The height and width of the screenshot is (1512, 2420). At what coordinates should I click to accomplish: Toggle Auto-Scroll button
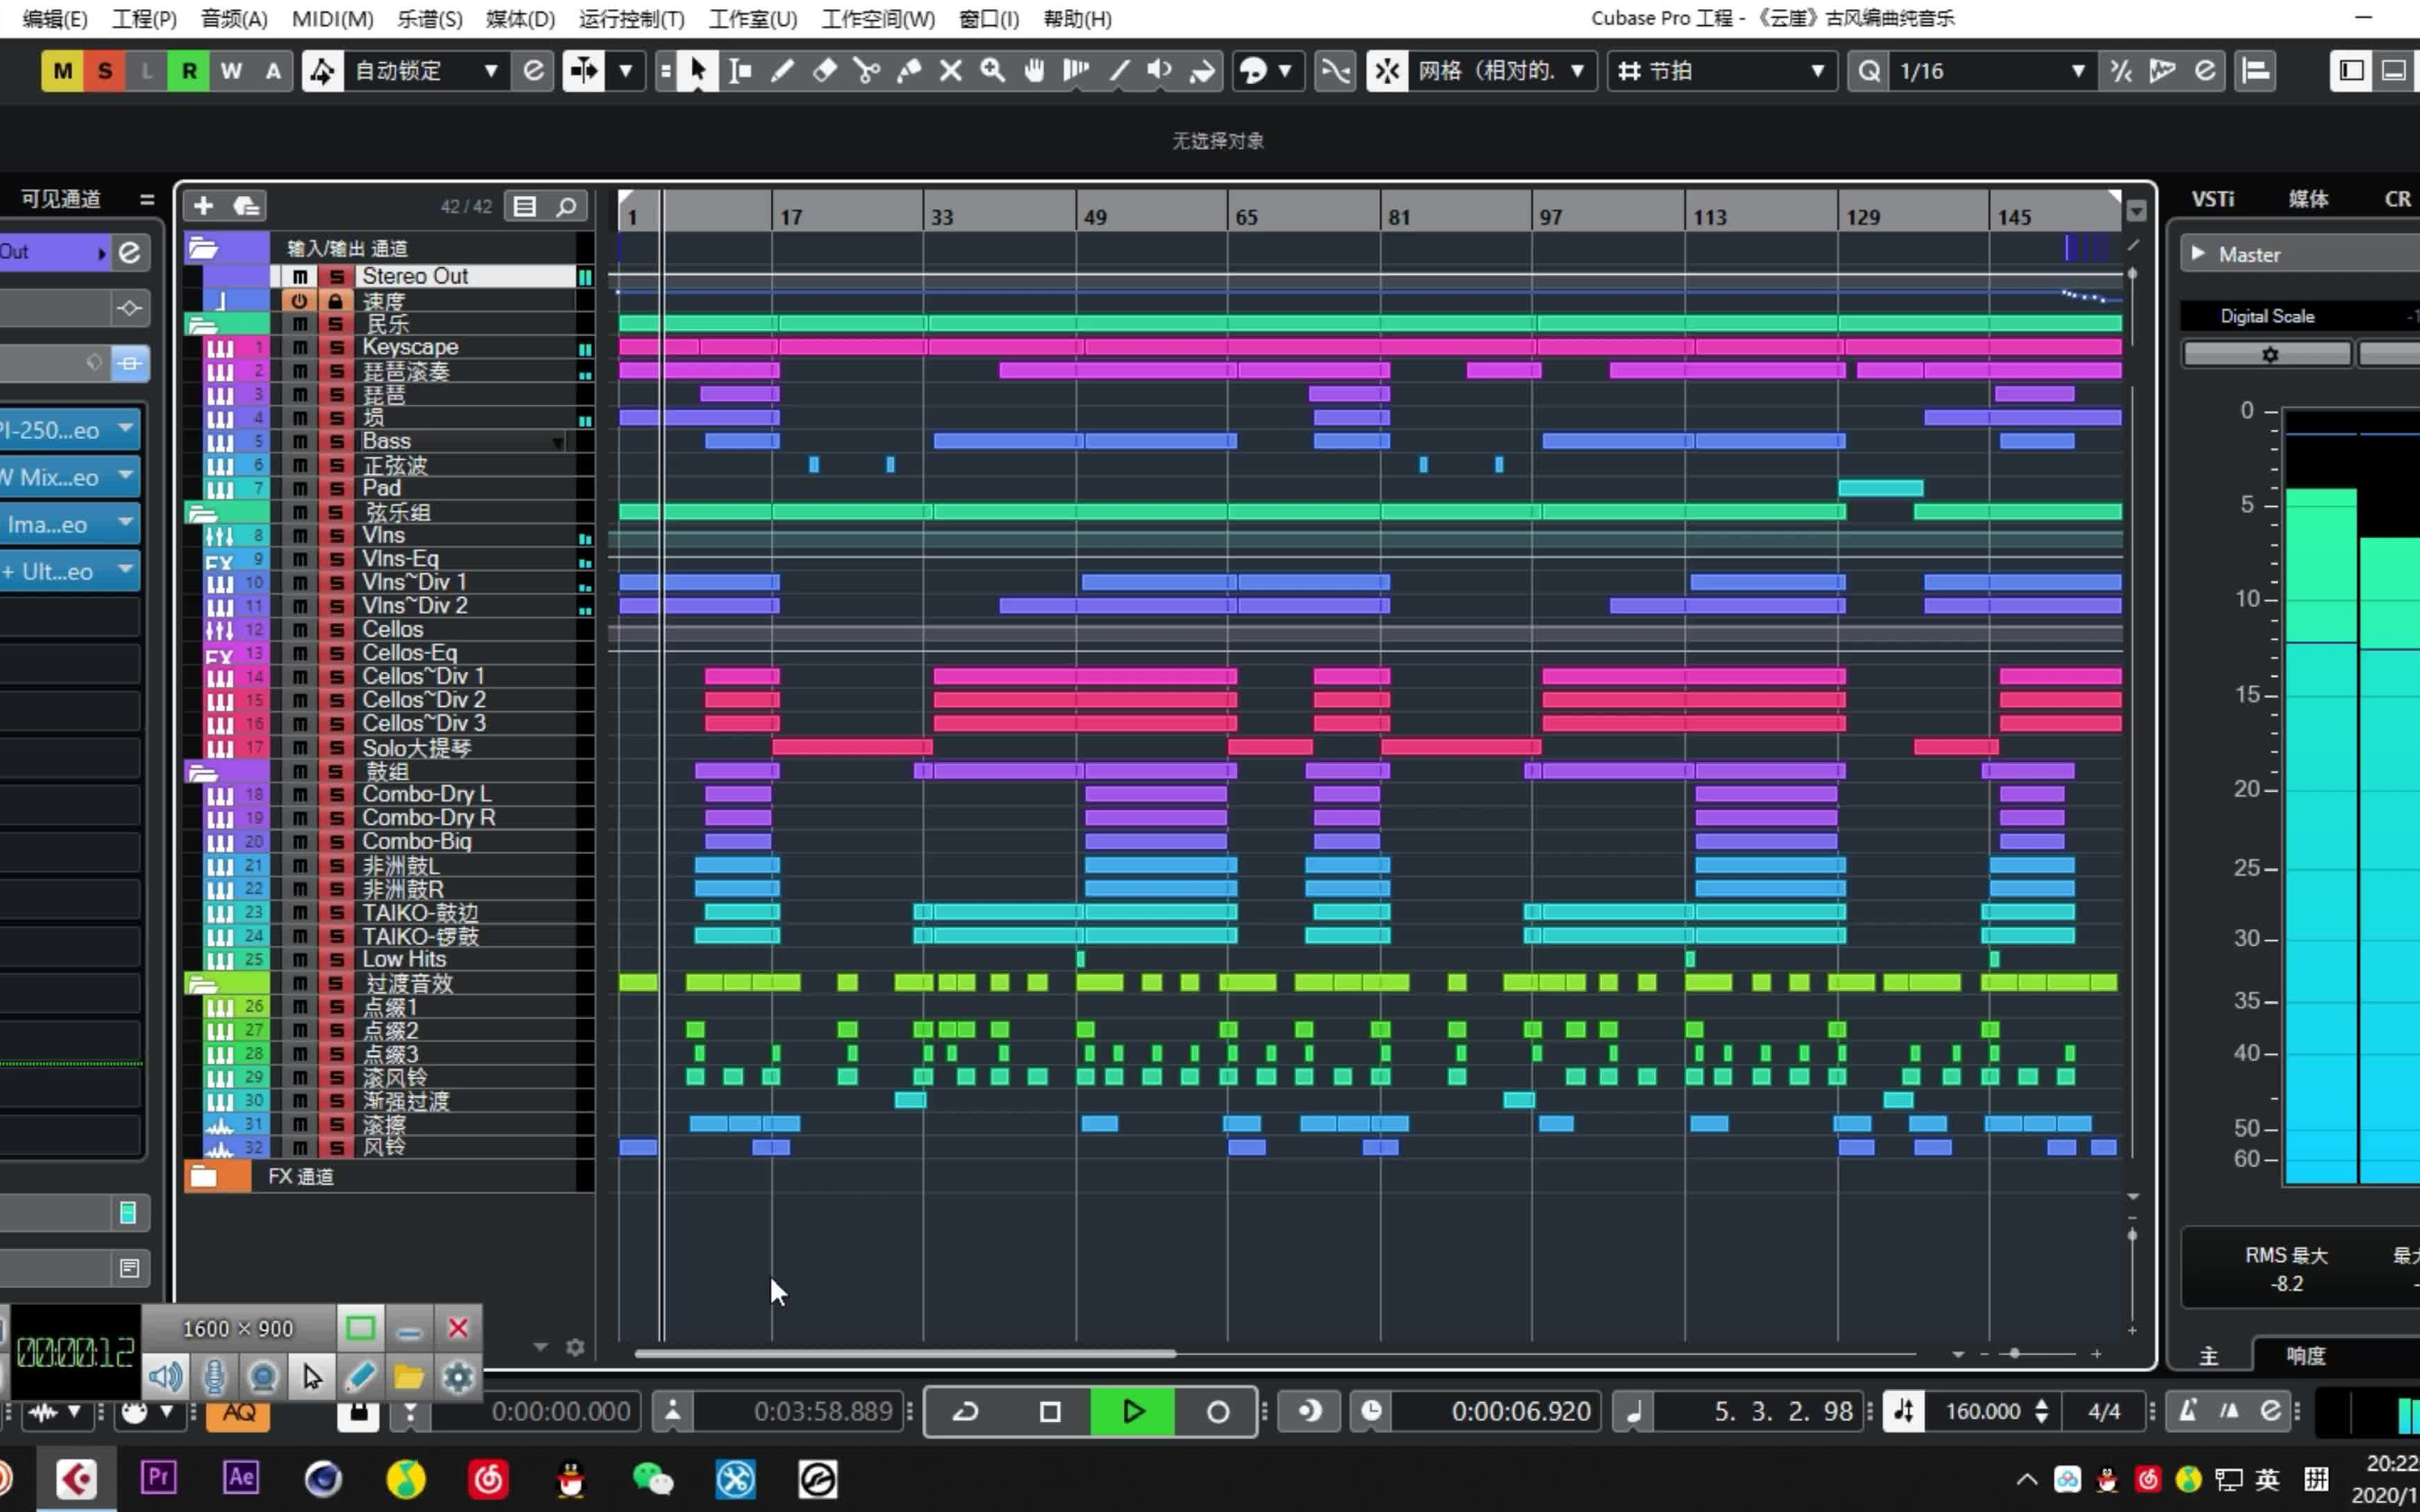583,71
